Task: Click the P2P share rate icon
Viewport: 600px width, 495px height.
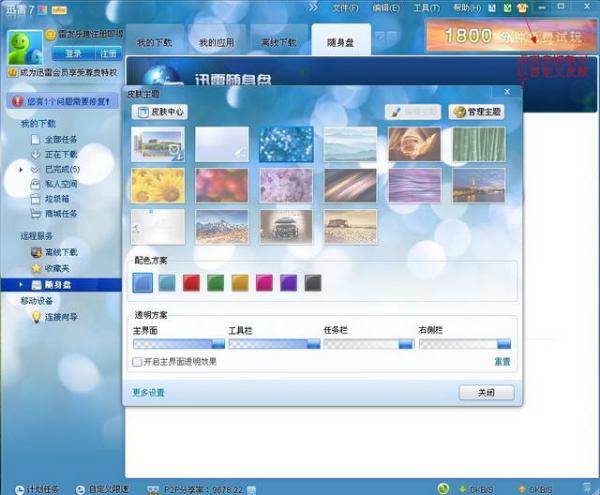Action: coord(153,490)
